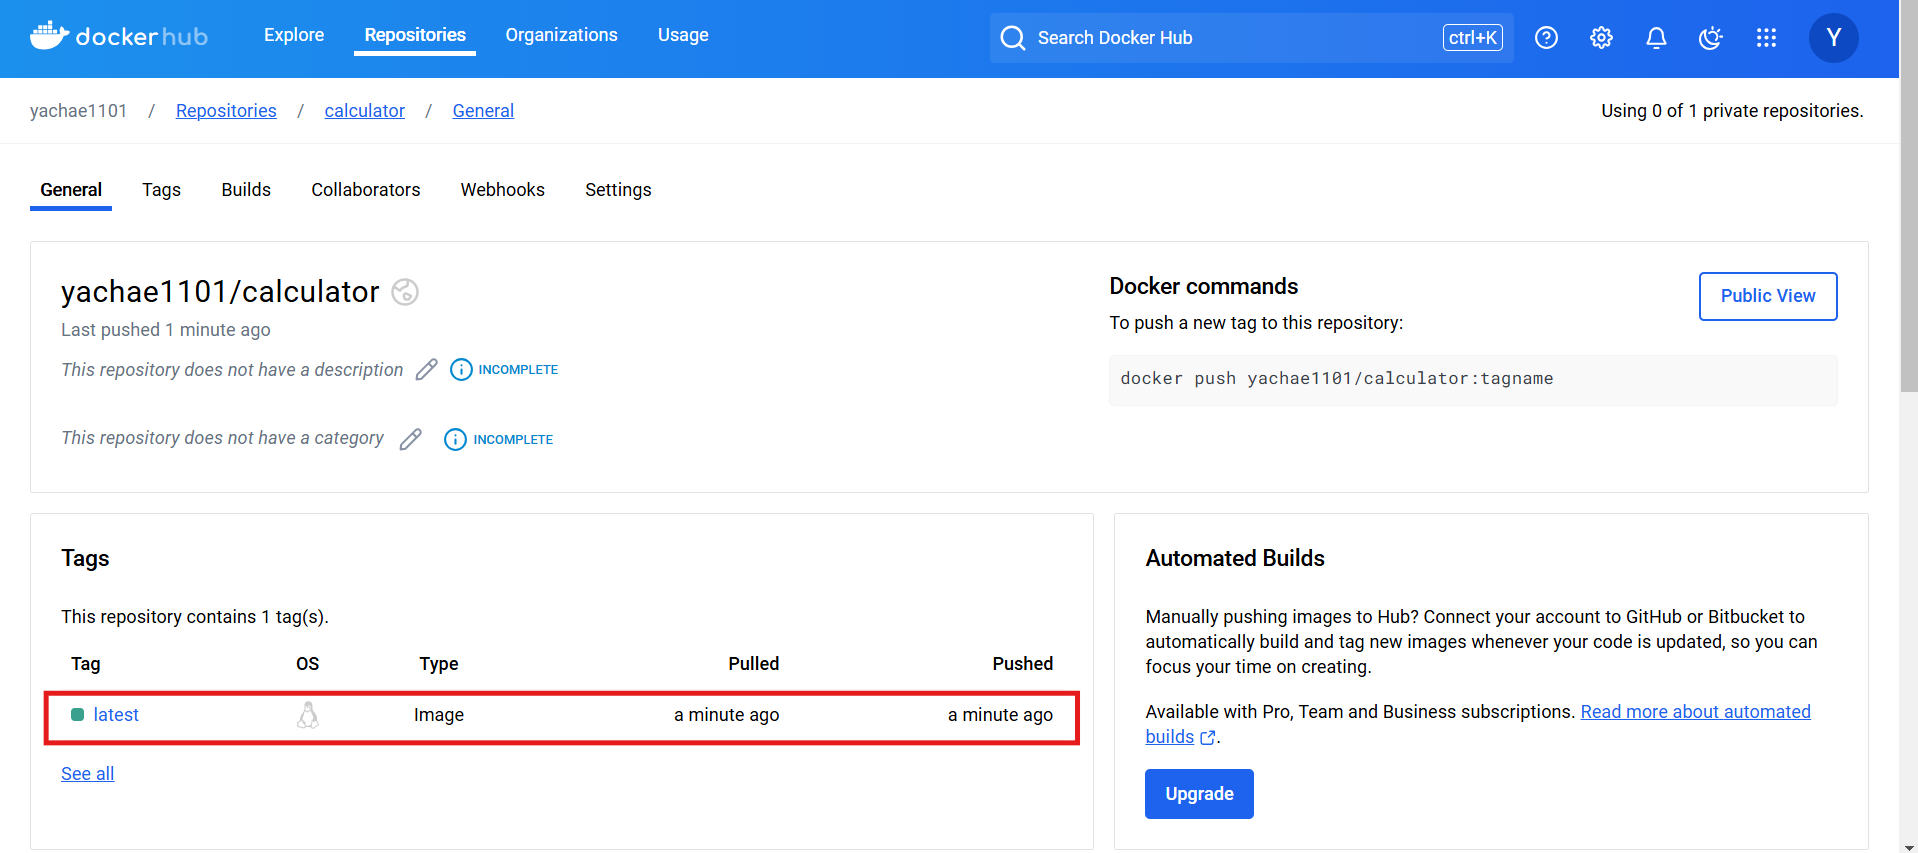Viewport: 1918px width, 853px height.
Task: Click the green status dot of latest tag
Action: (78, 715)
